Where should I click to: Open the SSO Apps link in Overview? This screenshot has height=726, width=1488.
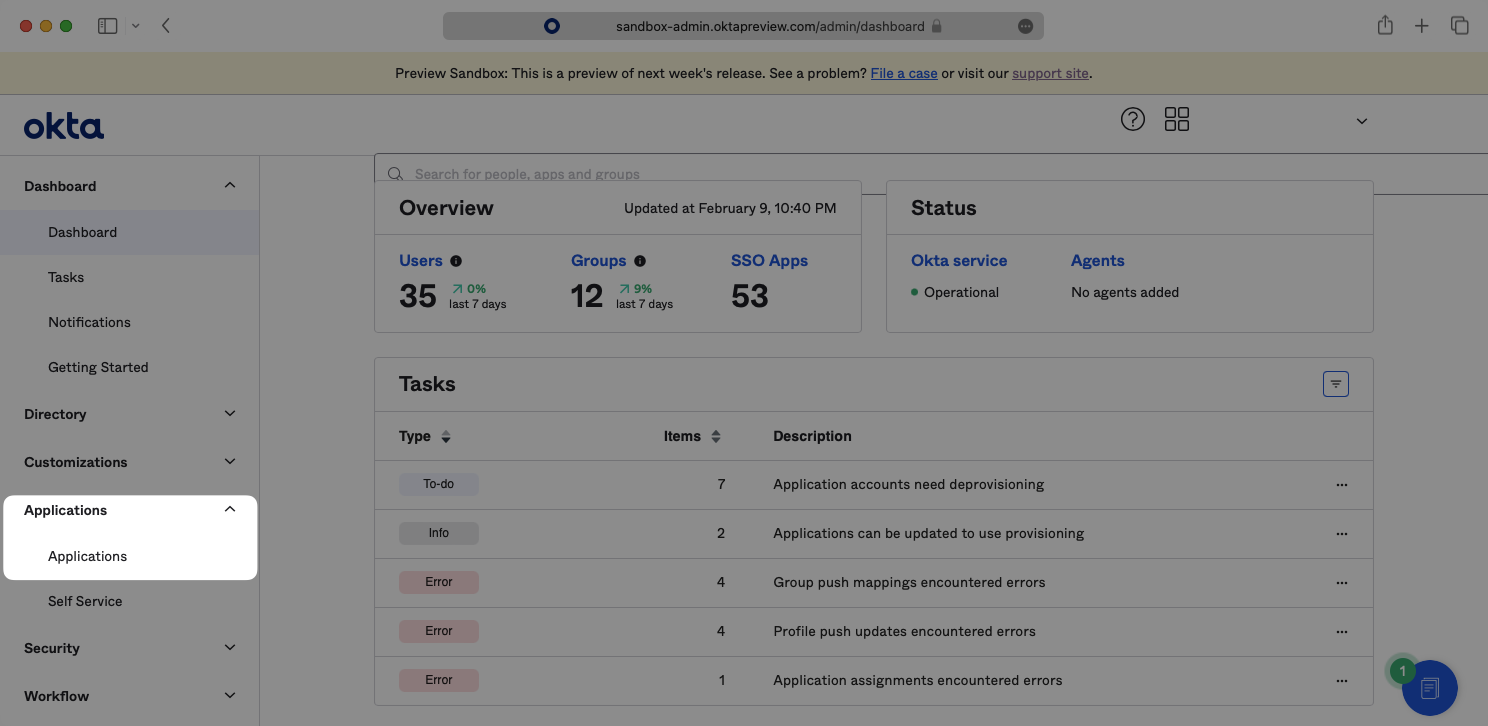point(768,260)
